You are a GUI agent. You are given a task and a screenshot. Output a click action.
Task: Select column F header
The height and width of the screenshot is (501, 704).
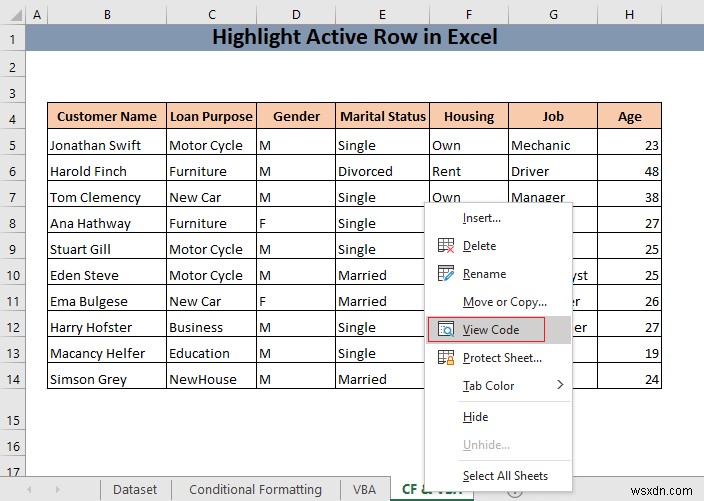pyautogui.click(x=469, y=15)
